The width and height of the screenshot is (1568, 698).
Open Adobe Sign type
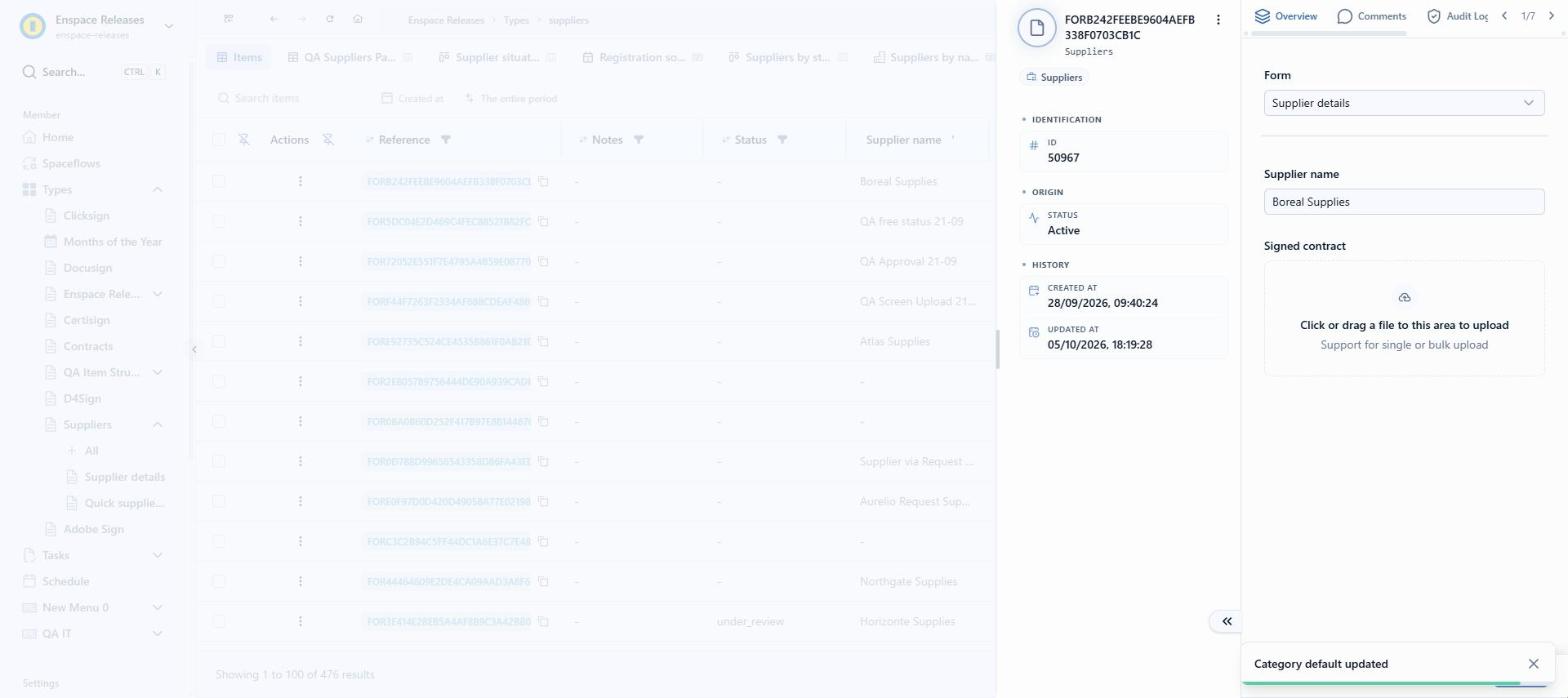[x=93, y=529]
